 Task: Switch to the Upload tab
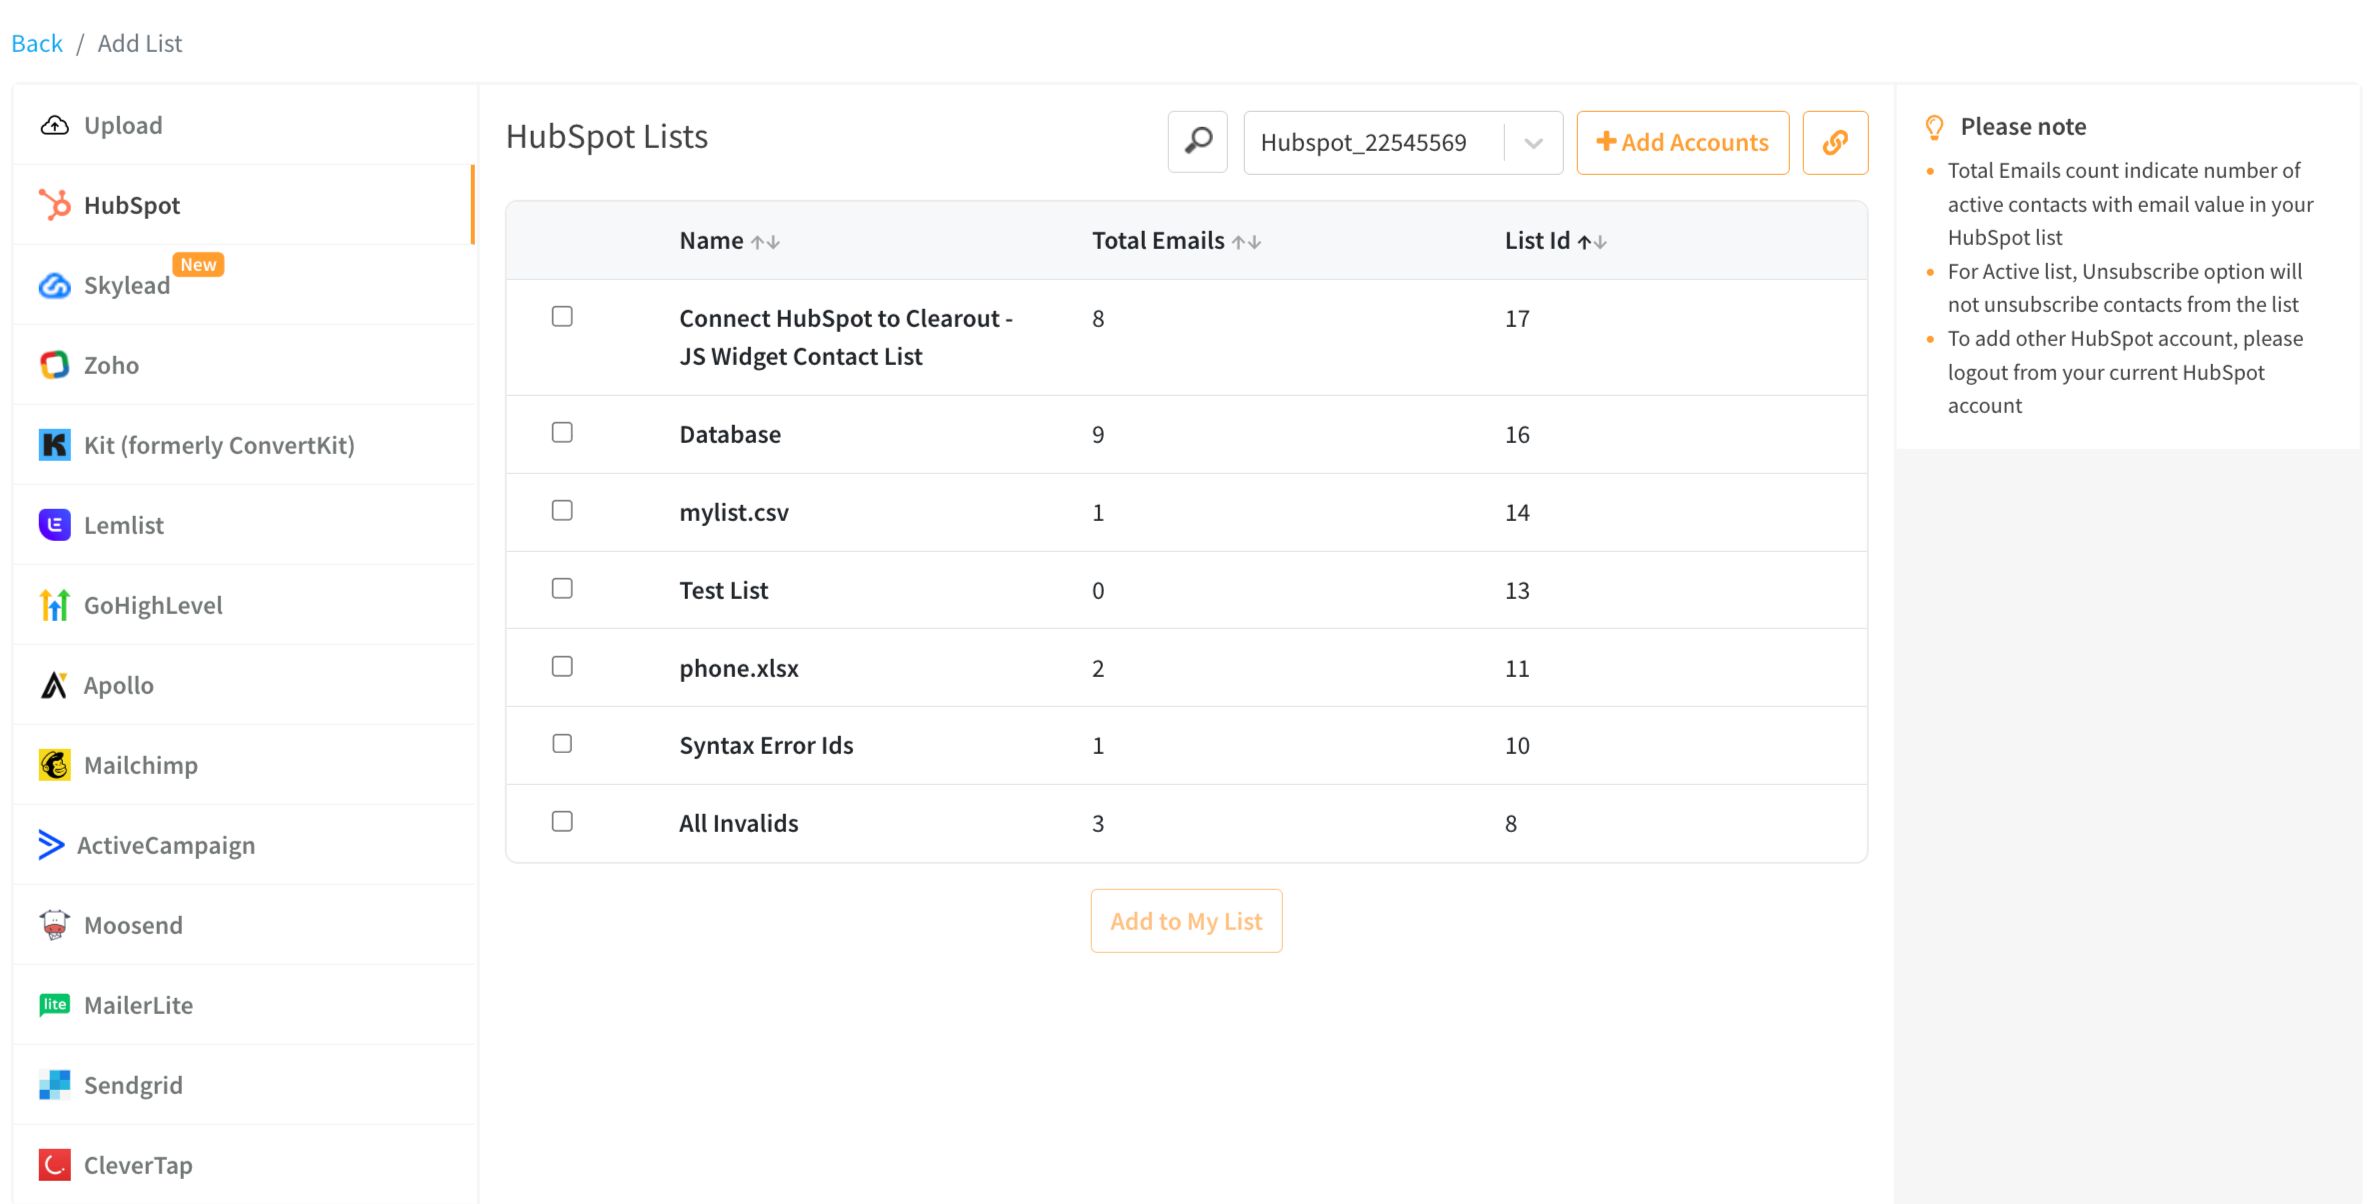(122, 125)
